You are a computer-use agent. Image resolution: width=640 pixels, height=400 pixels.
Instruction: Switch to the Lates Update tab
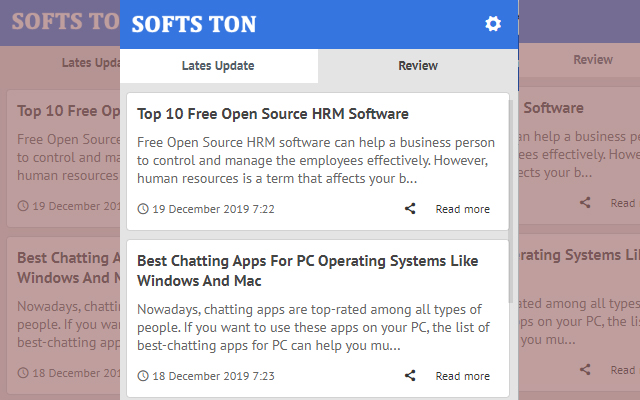click(219, 66)
